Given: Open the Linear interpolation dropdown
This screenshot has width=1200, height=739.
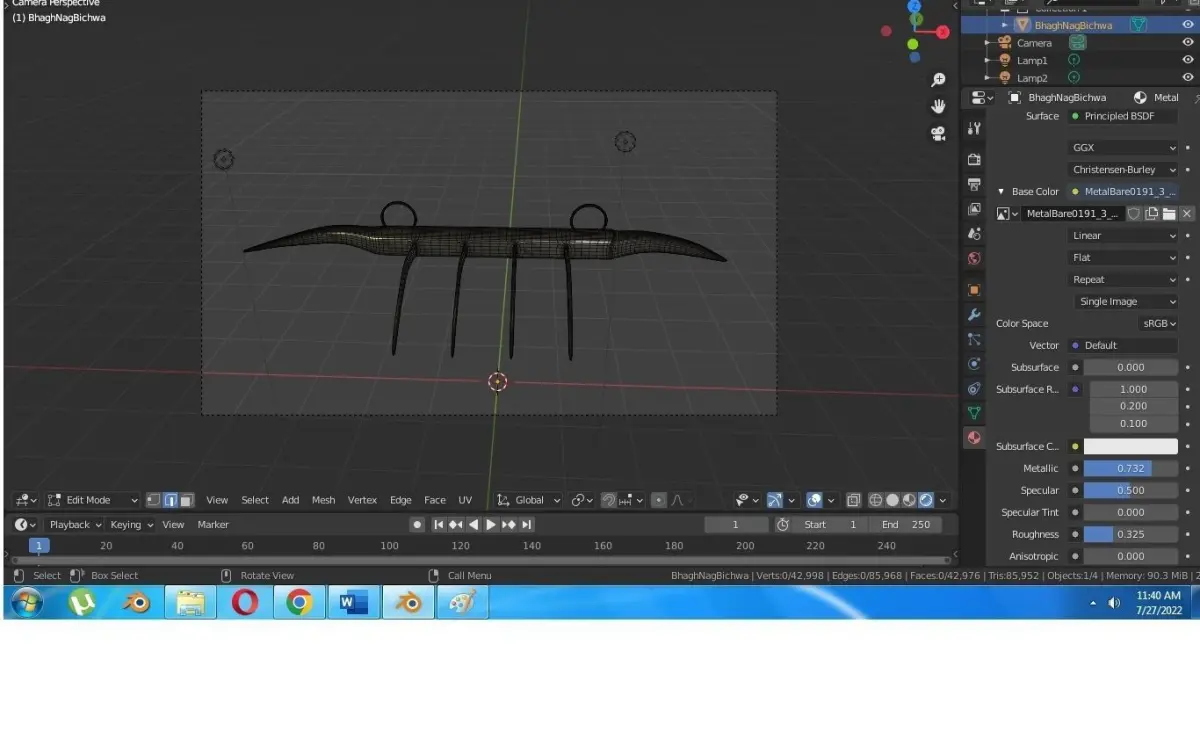Looking at the screenshot, I should tap(1123, 236).
